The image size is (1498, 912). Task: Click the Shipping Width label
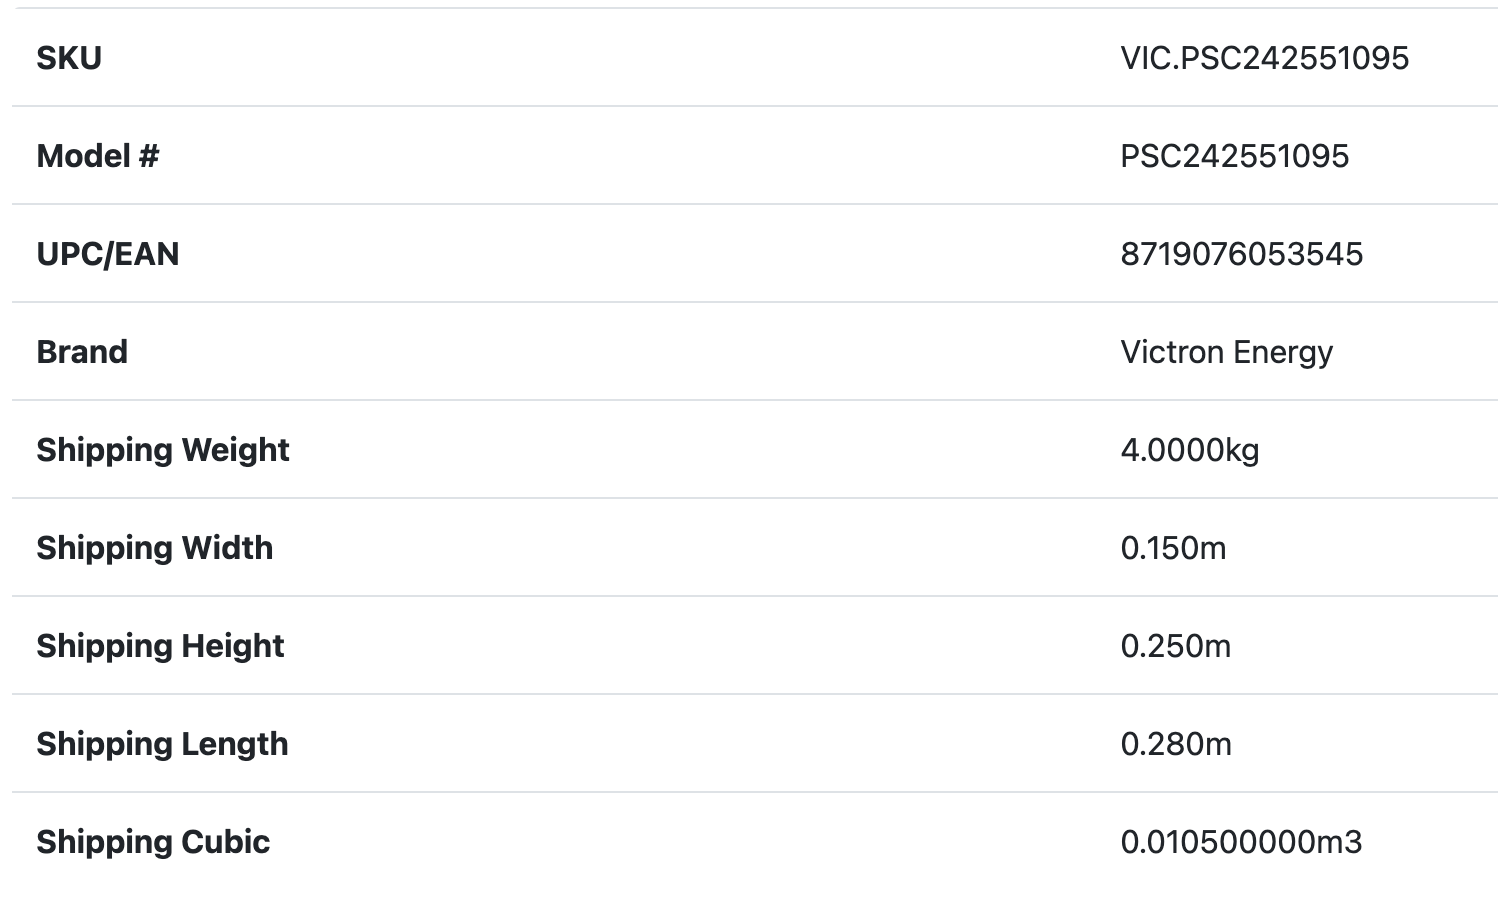coord(155,548)
